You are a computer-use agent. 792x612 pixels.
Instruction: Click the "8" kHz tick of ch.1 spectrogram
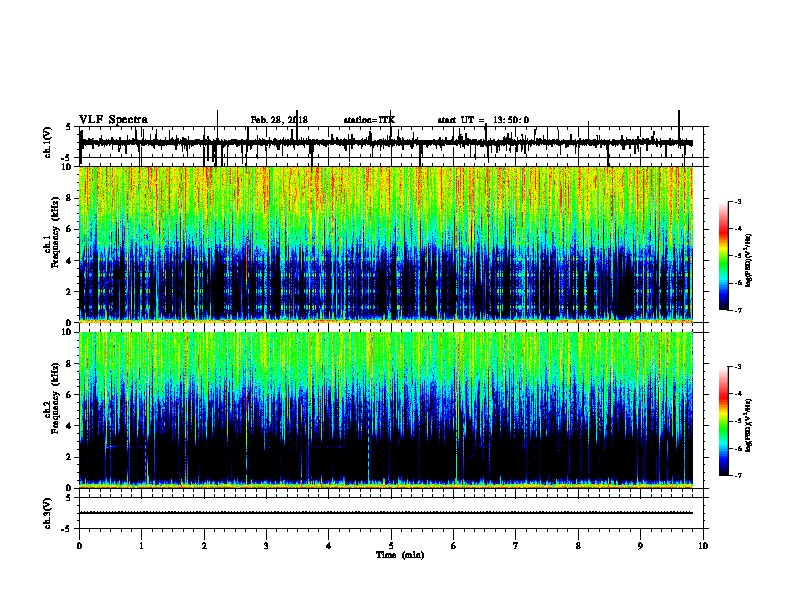[x=70, y=198]
